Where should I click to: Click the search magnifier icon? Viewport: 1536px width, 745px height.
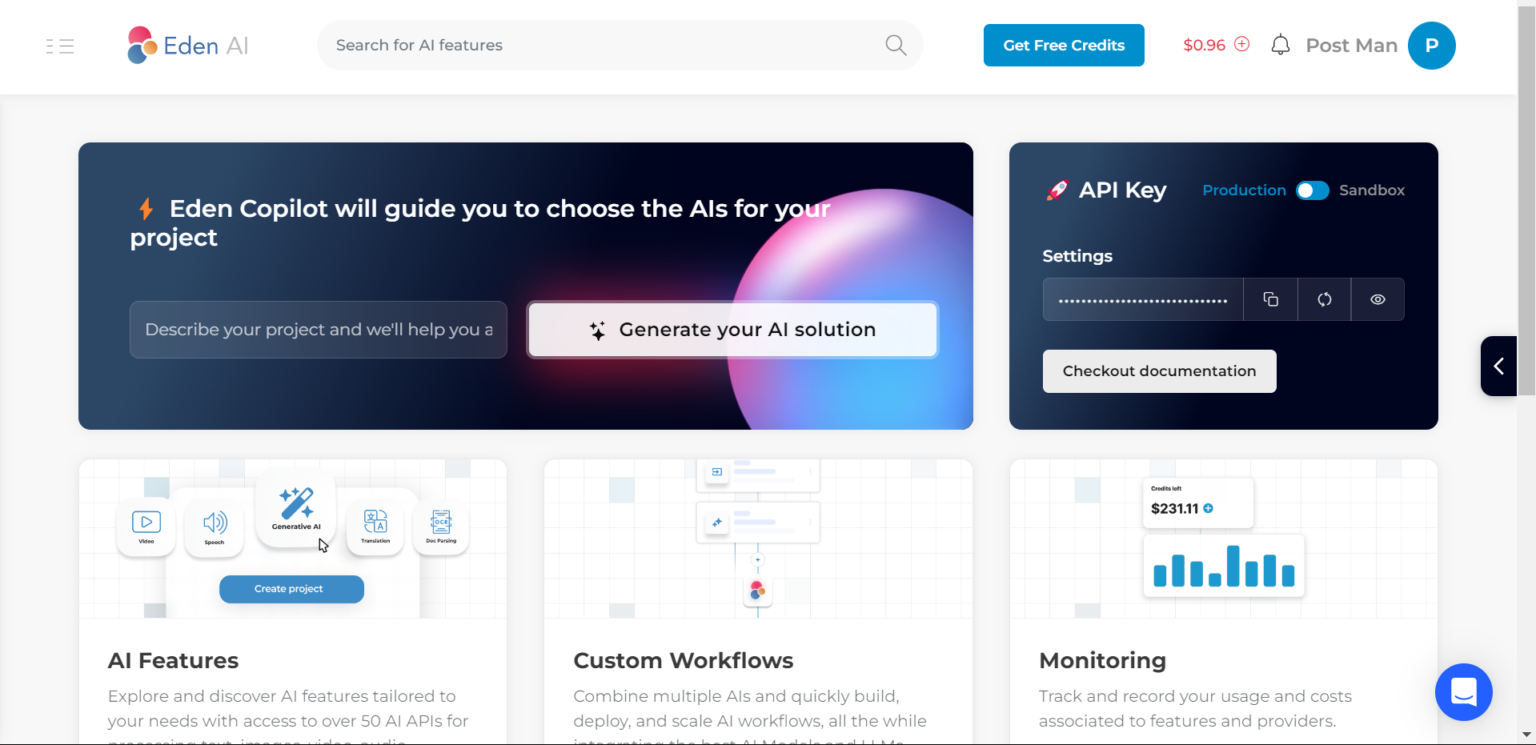pyautogui.click(x=895, y=45)
